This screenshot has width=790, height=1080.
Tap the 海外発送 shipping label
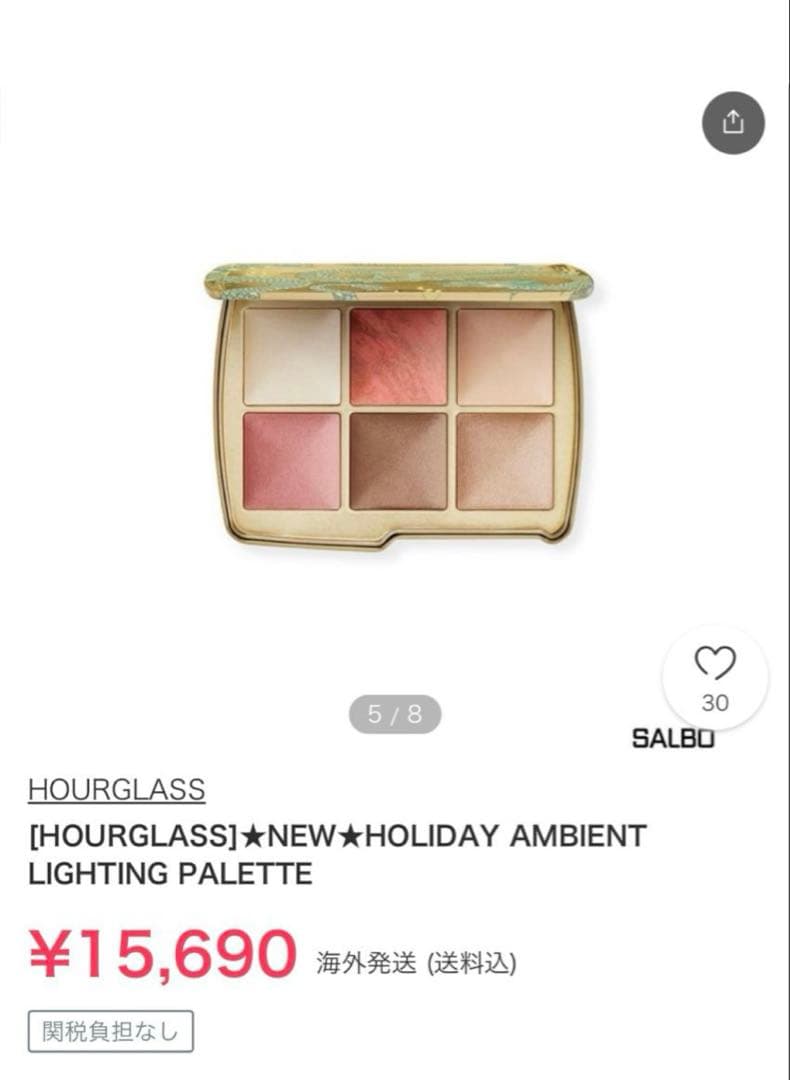pyautogui.click(x=366, y=963)
